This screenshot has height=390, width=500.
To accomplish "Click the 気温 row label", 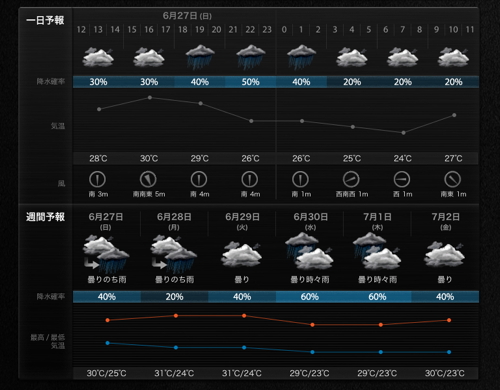I will tap(58, 126).
